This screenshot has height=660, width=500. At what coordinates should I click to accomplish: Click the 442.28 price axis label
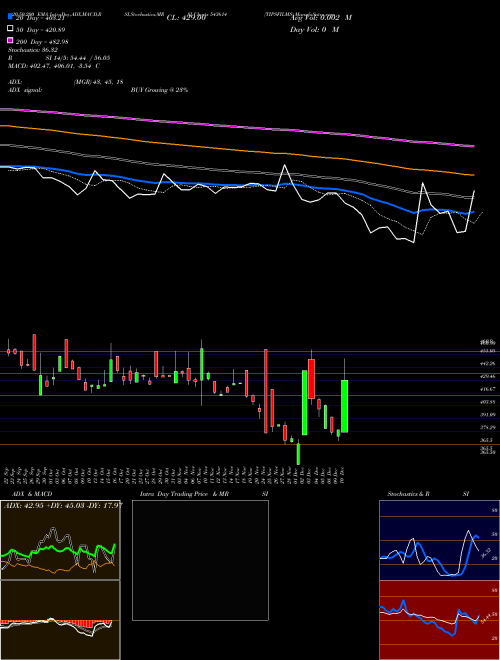pyautogui.click(x=487, y=363)
